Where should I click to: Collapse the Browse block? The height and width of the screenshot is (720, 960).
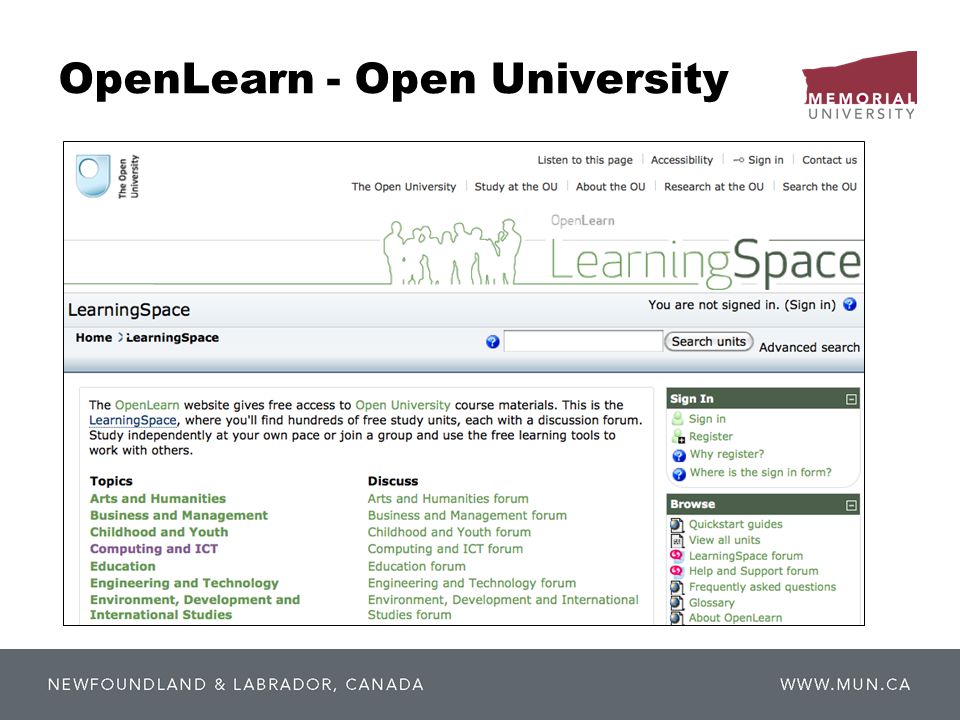coord(851,505)
